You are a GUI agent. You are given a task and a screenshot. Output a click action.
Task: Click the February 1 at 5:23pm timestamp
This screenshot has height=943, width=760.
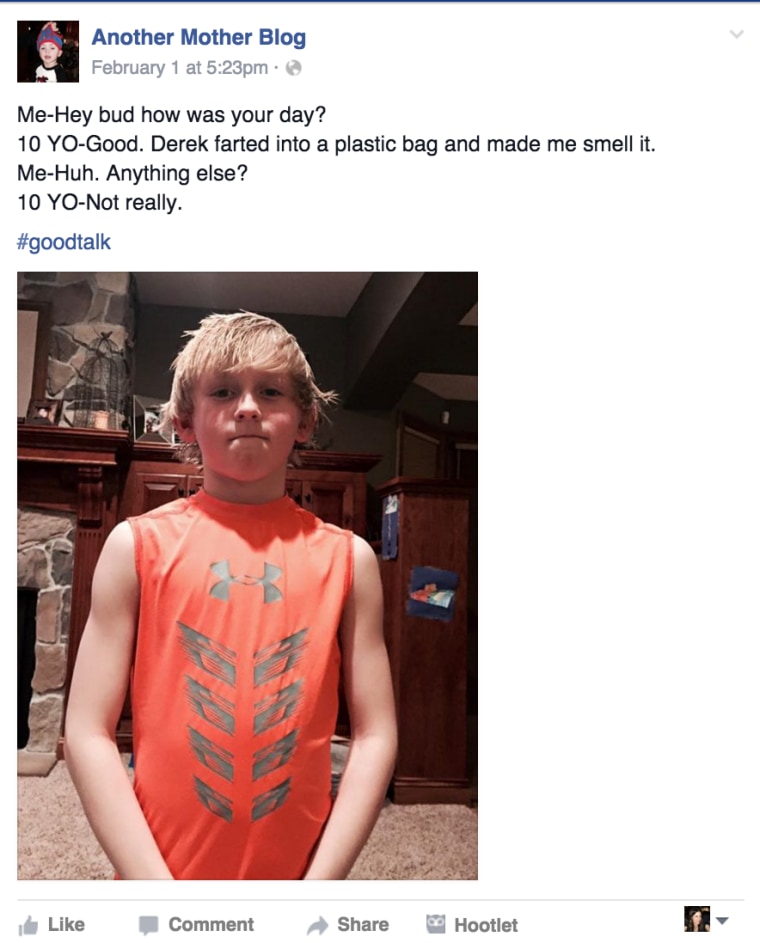(x=180, y=67)
